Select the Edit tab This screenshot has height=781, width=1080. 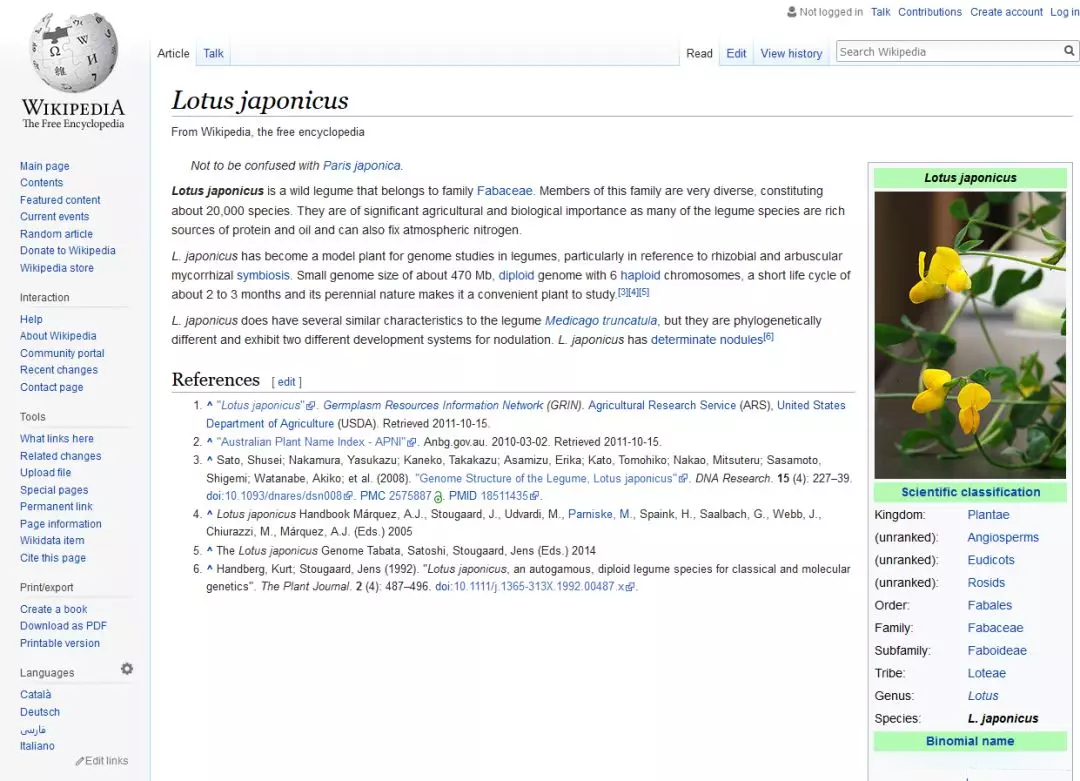[x=736, y=54]
